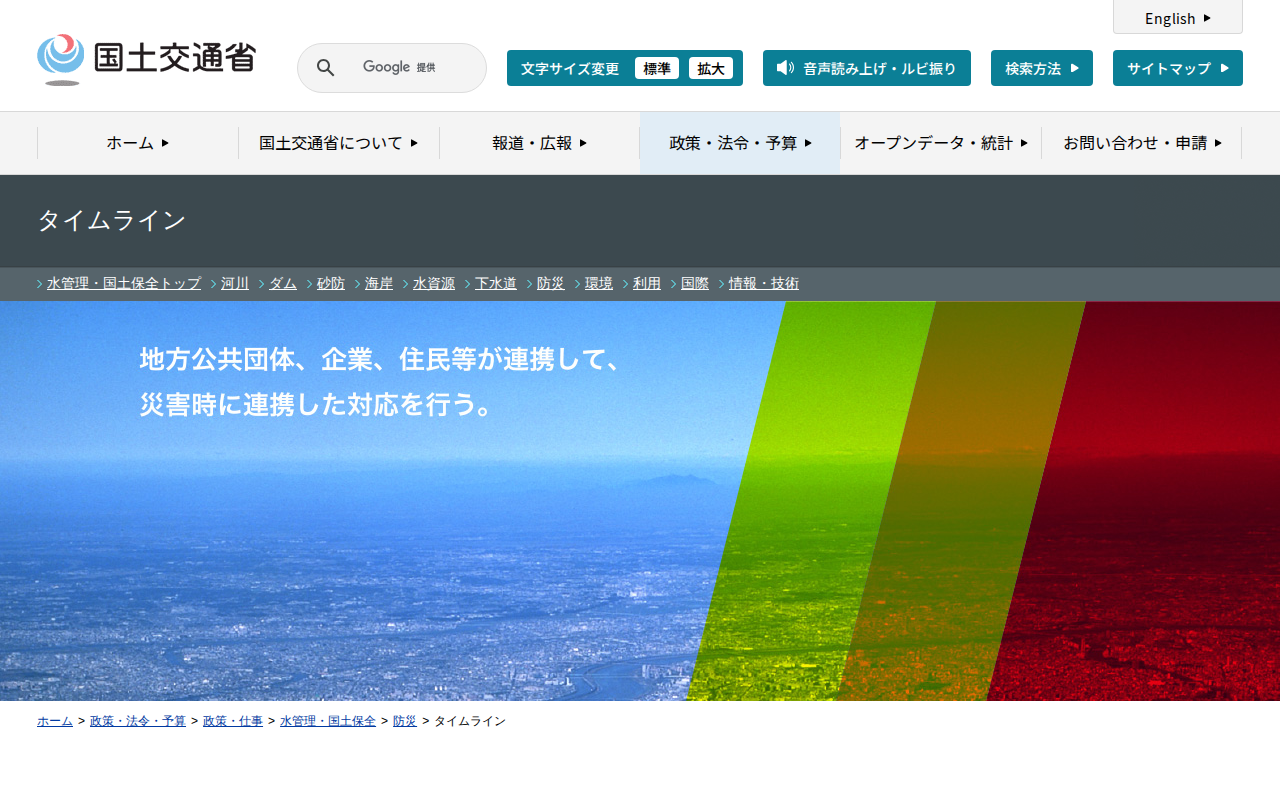Open 音声読み上げ・ルビ振り
The width and height of the screenshot is (1280, 800).
coord(867,68)
